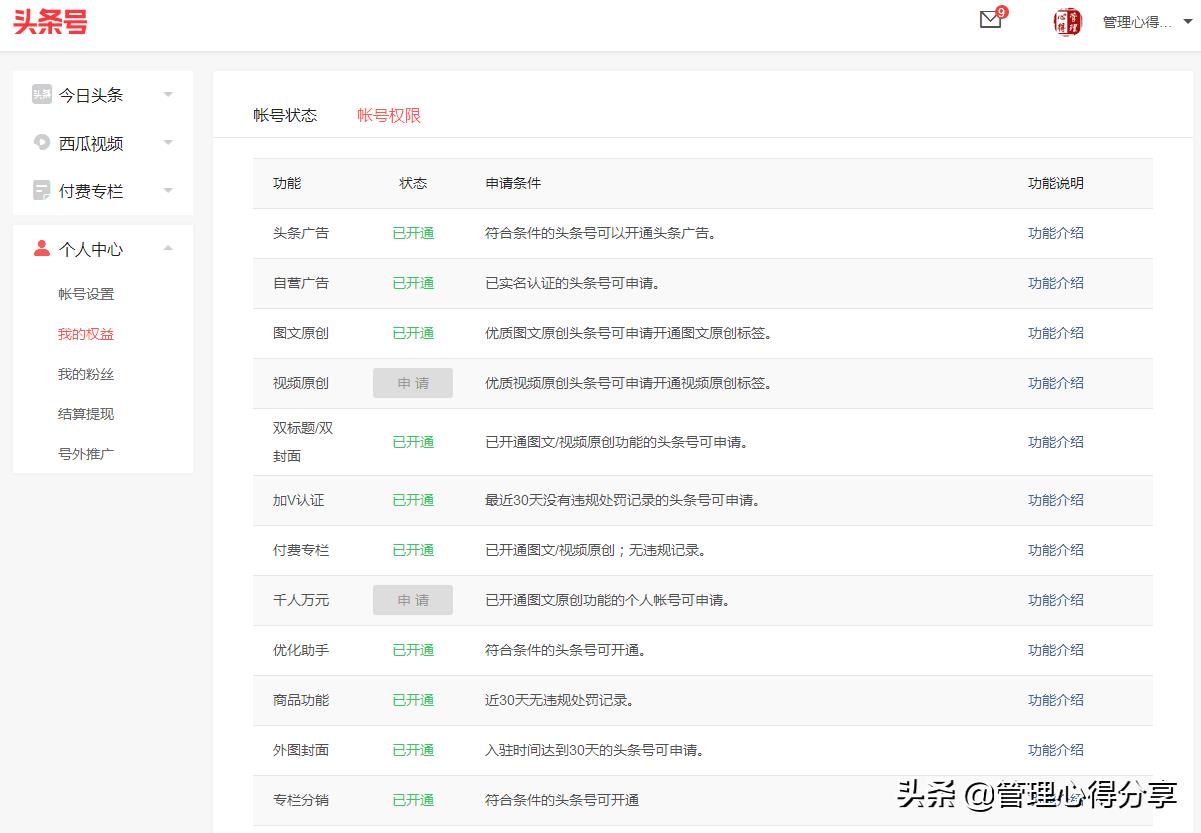Click the 付费专栏 sidebar icon

coord(41,190)
